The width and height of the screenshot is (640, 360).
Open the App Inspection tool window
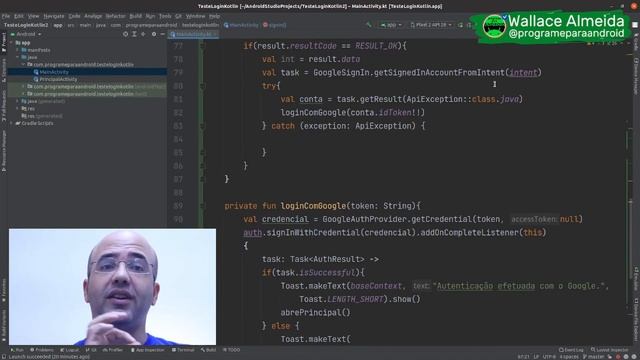[148, 350]
